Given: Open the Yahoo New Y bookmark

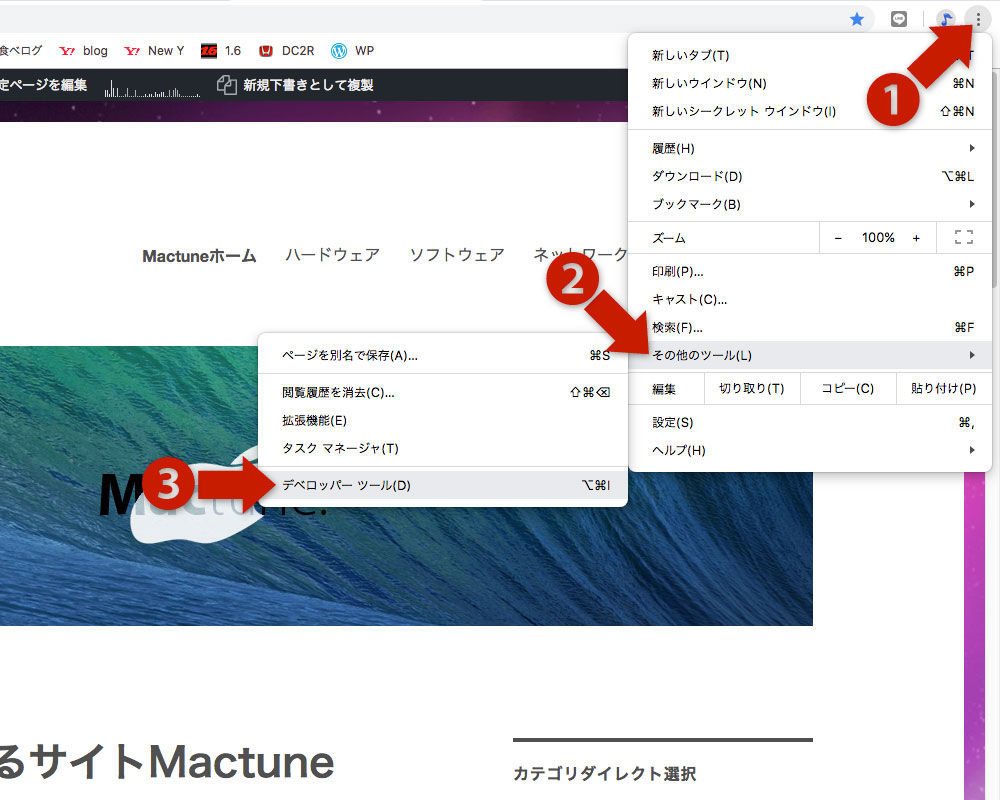Looking at the screenshot, I should [154, 51].
